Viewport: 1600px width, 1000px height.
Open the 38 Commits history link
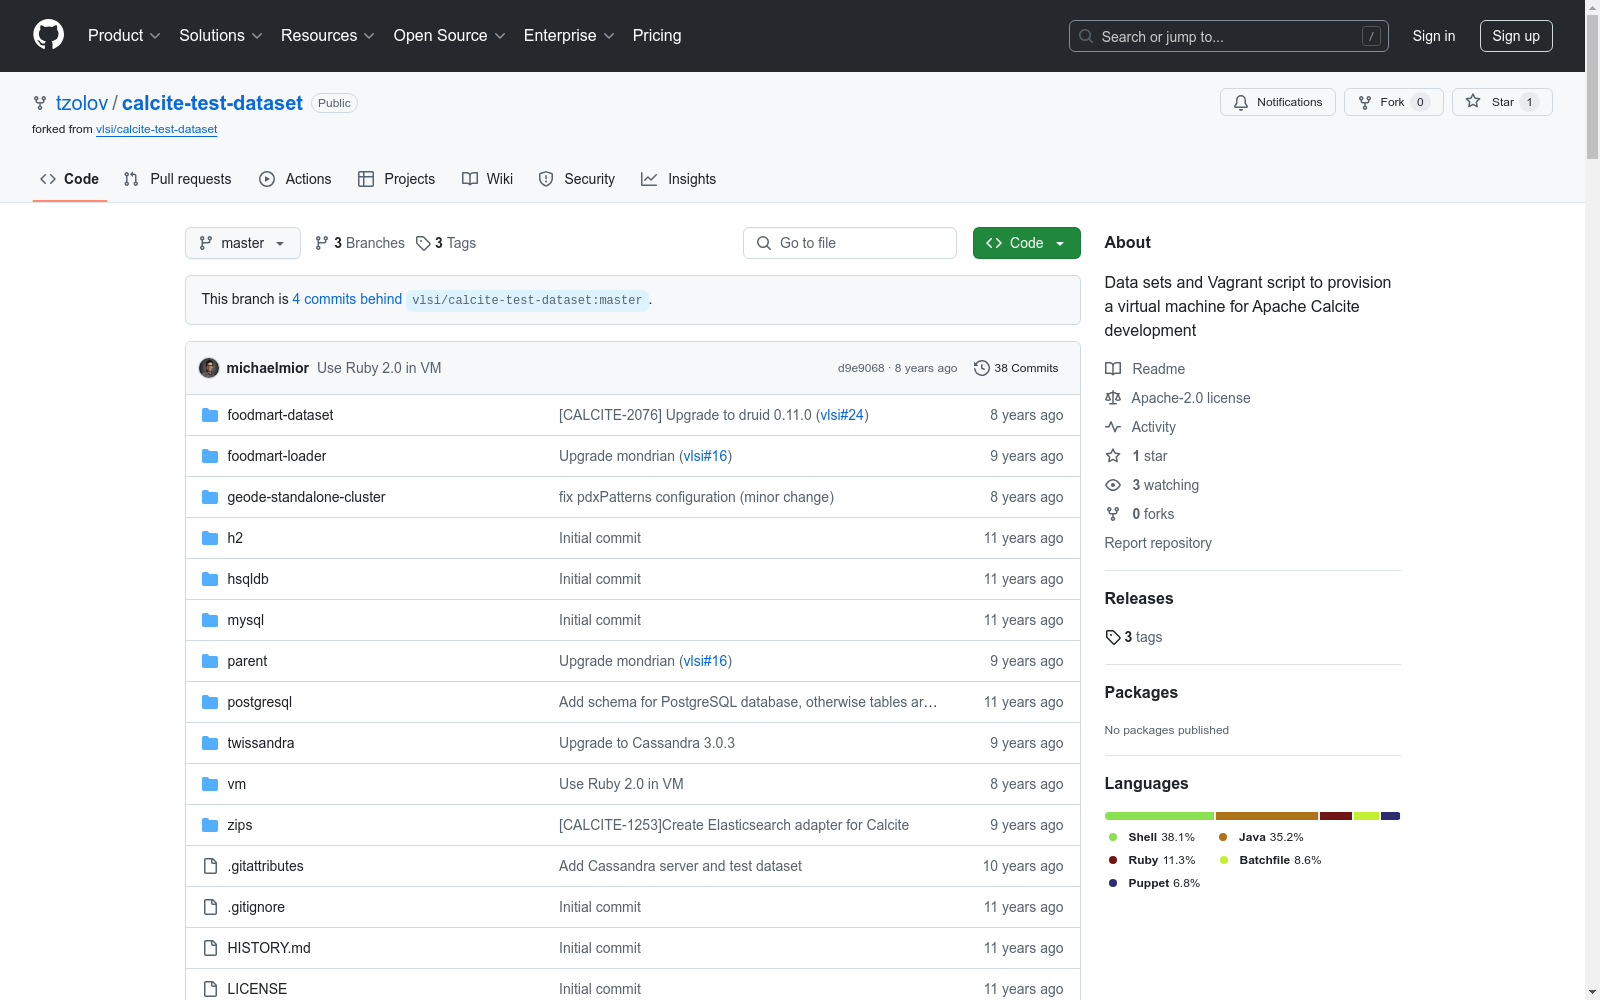(1016, 368)
